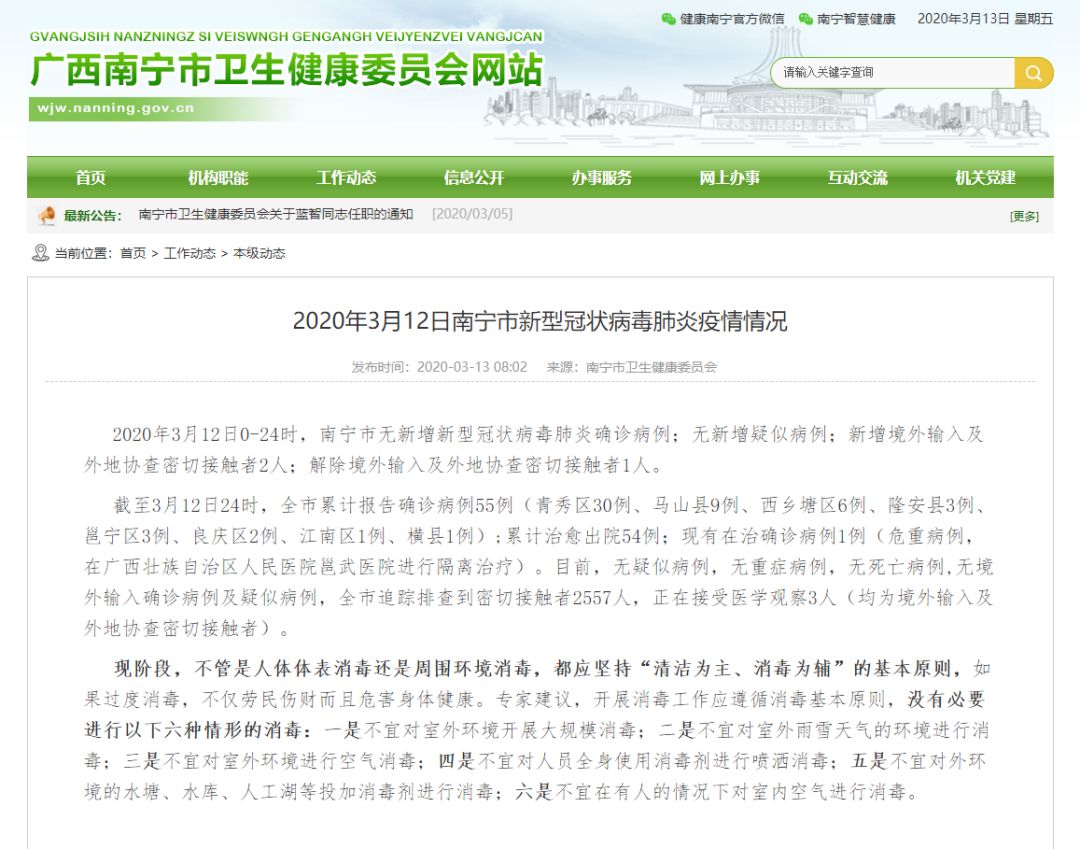Viewport: 1080px width, 849px height.
Task: Click 首页 in the breadcrumb path
Action: tap(133, 254)
